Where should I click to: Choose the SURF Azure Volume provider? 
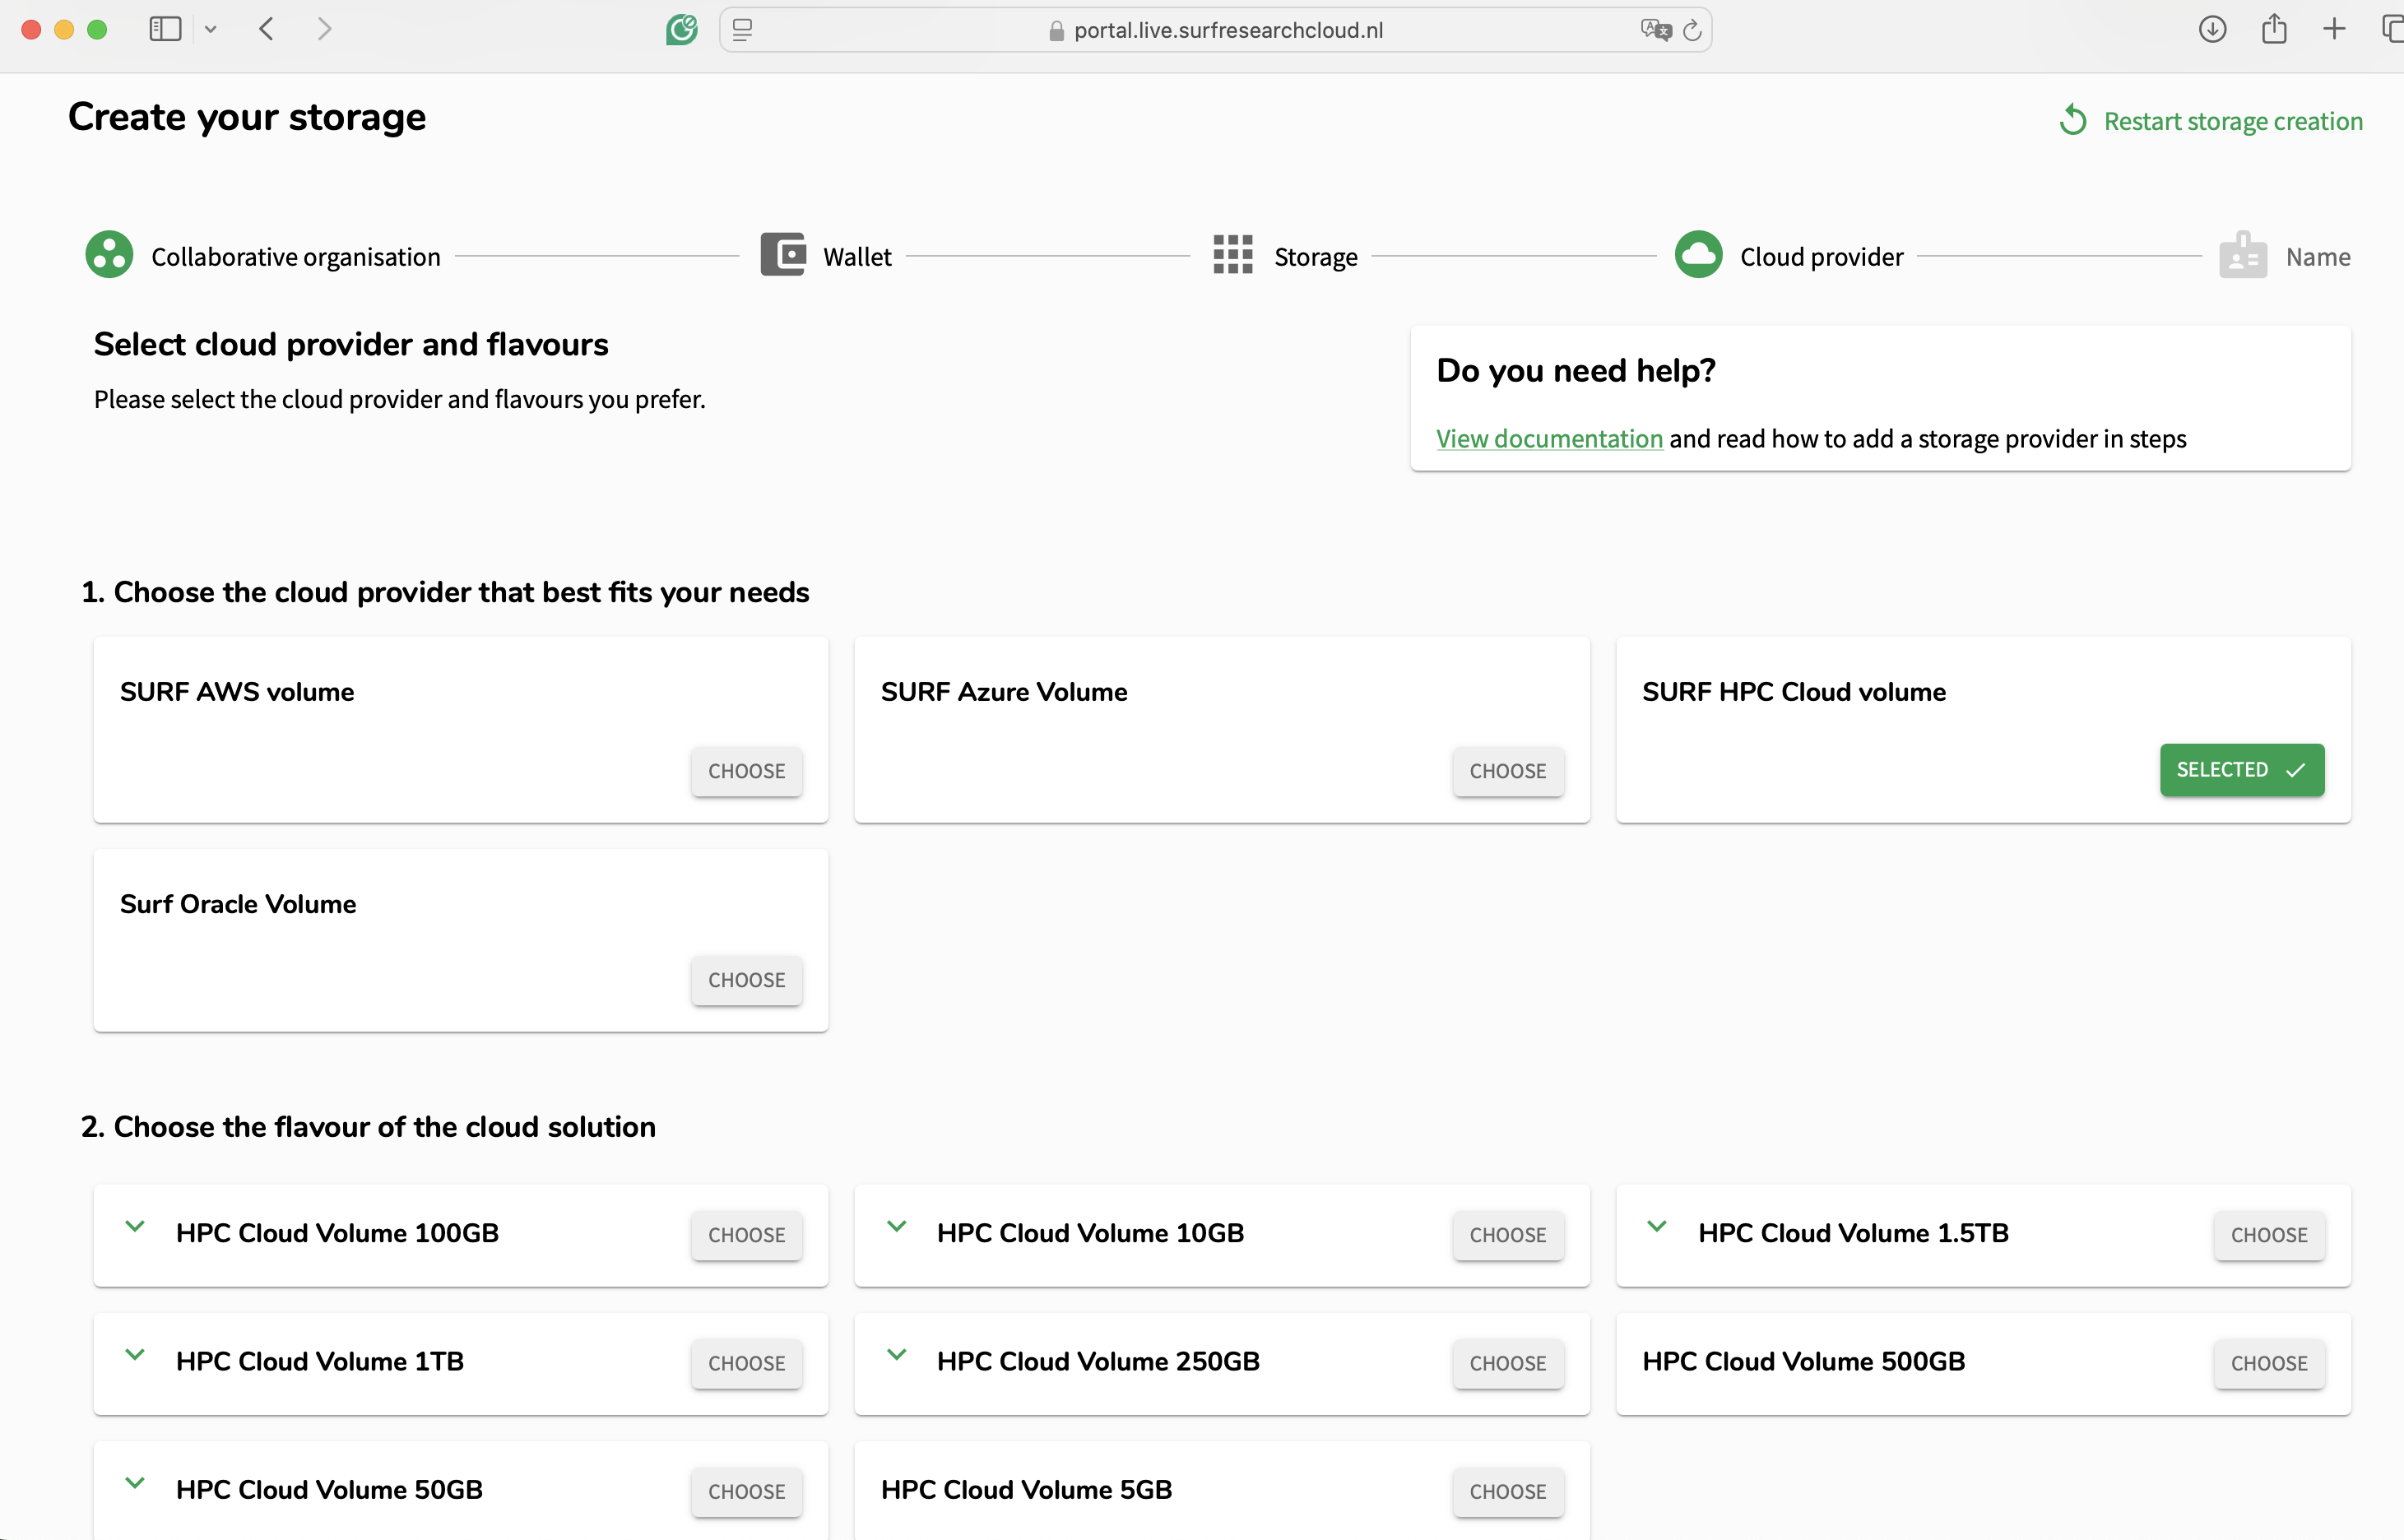[1507, 771]
